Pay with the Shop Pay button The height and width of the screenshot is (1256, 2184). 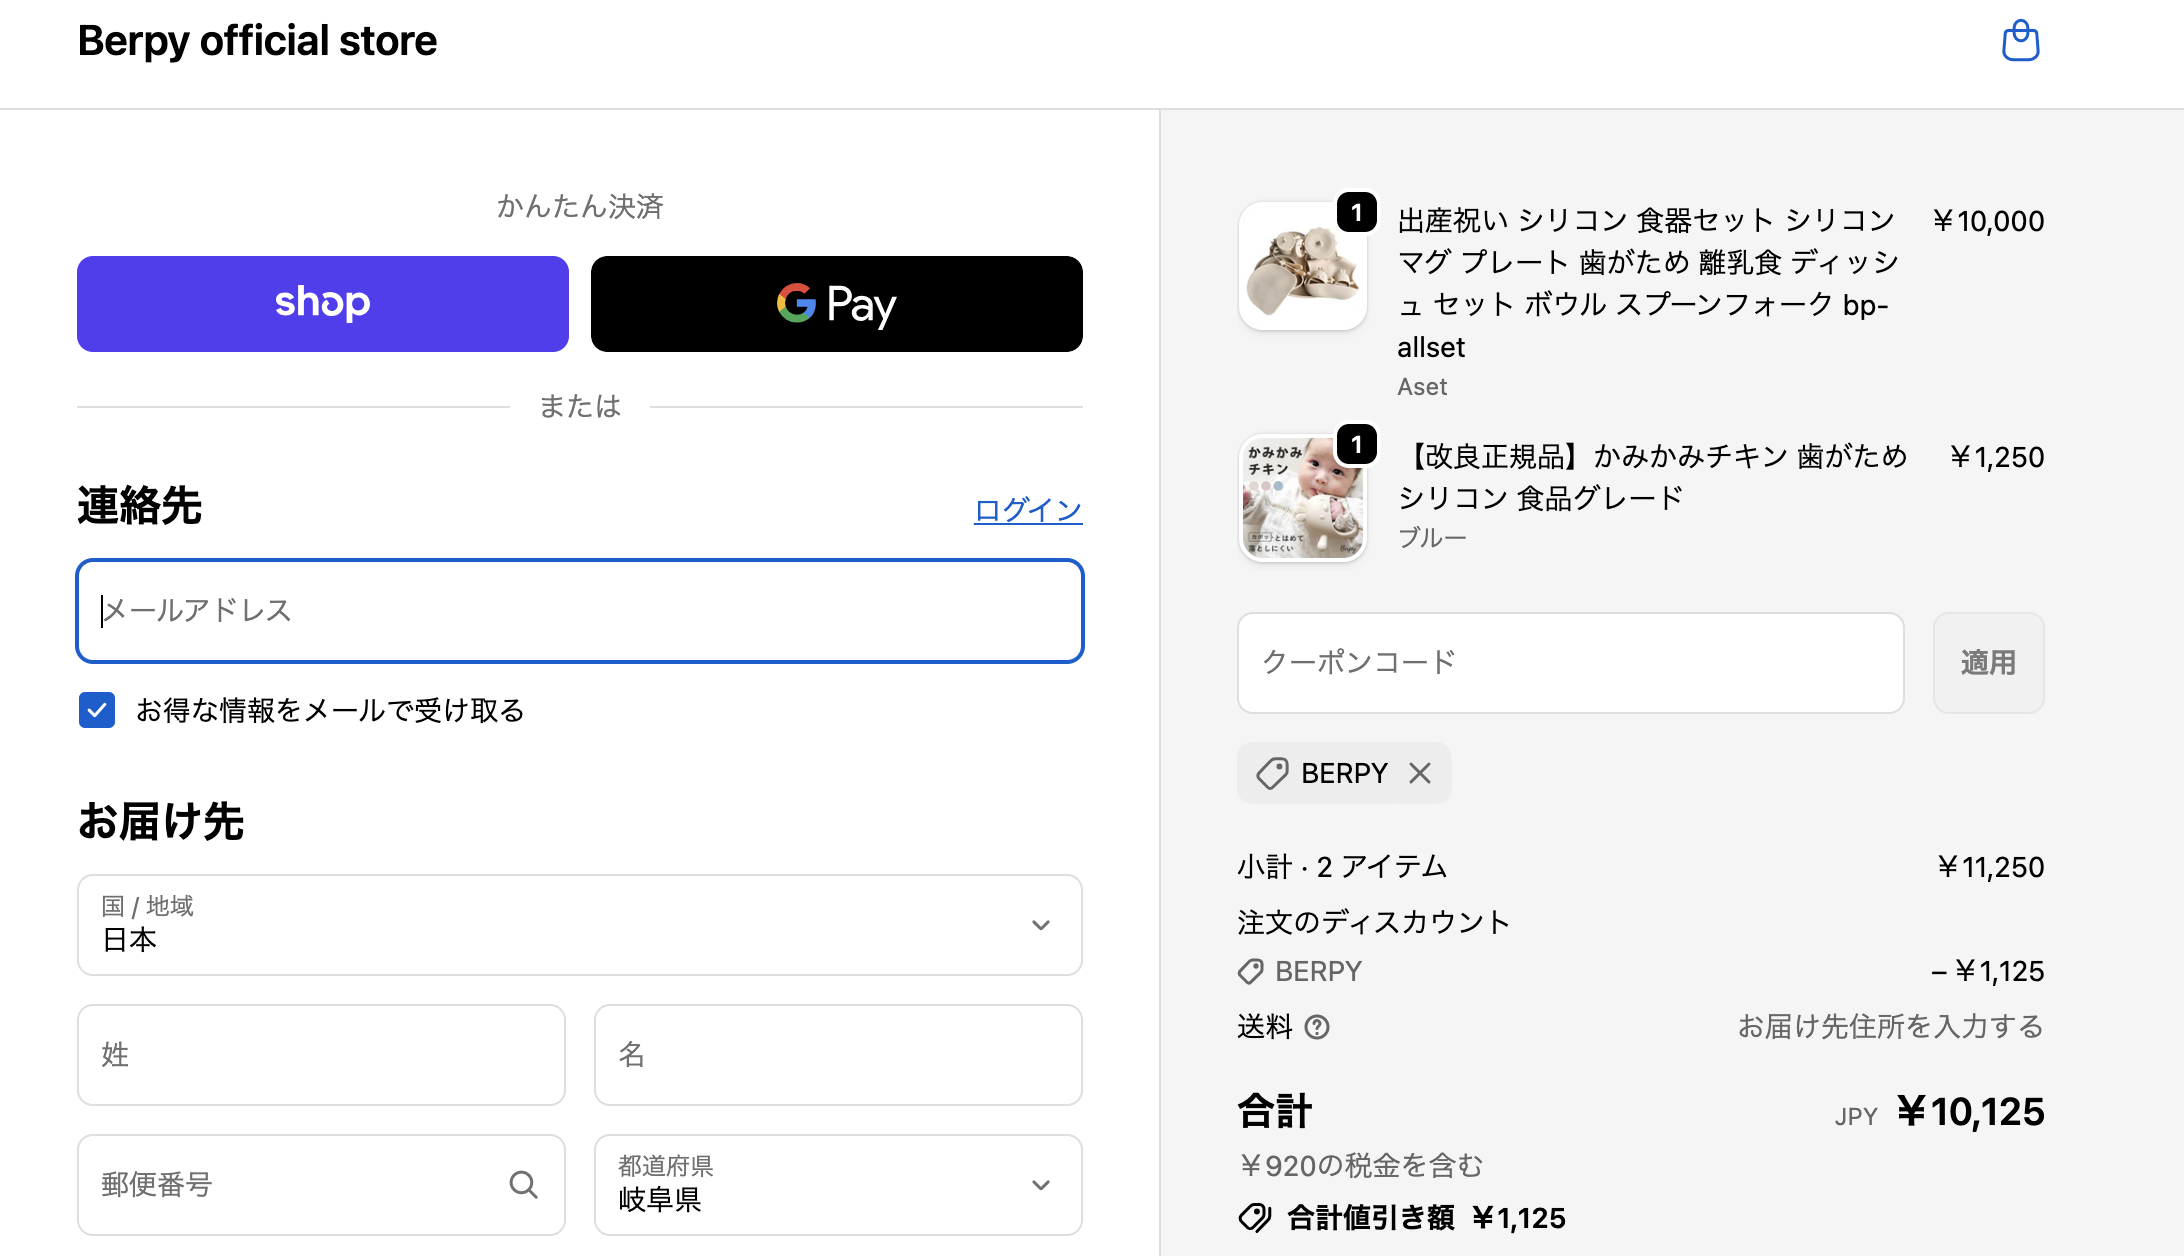click(x=323, y=304)
